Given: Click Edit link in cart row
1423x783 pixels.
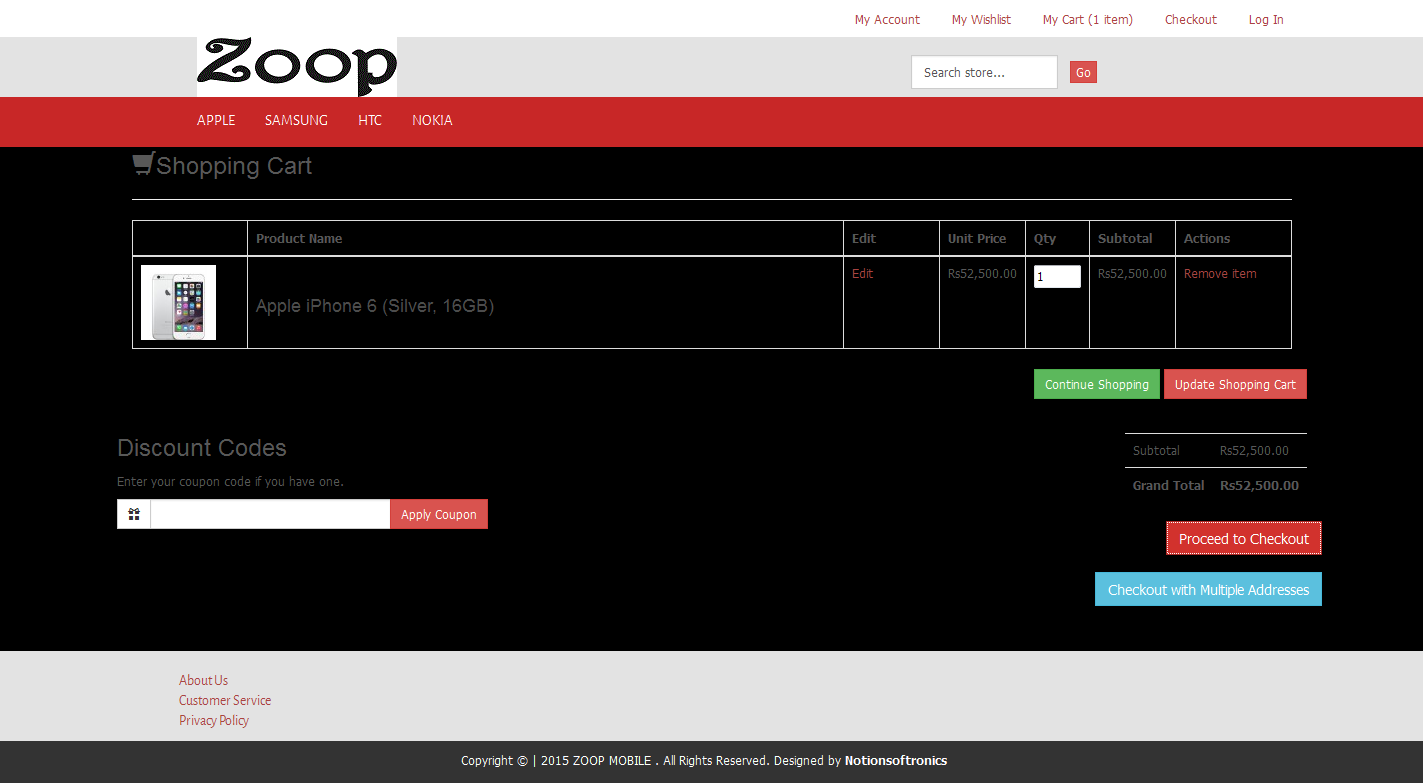Looking at the screenshot, I should [862, 273].
